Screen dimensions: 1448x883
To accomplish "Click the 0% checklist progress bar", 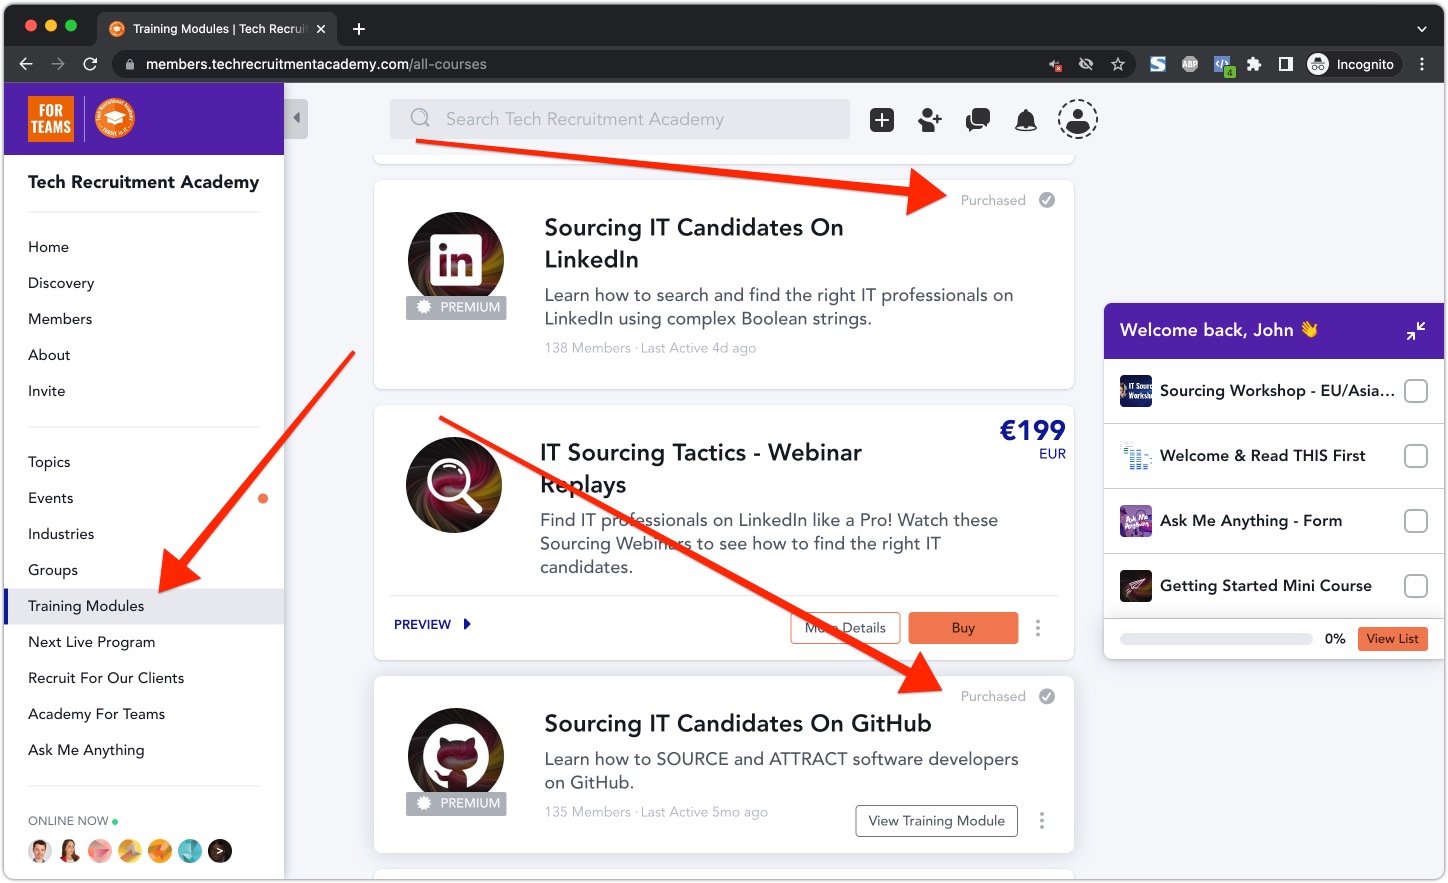I will point(1216,639).
